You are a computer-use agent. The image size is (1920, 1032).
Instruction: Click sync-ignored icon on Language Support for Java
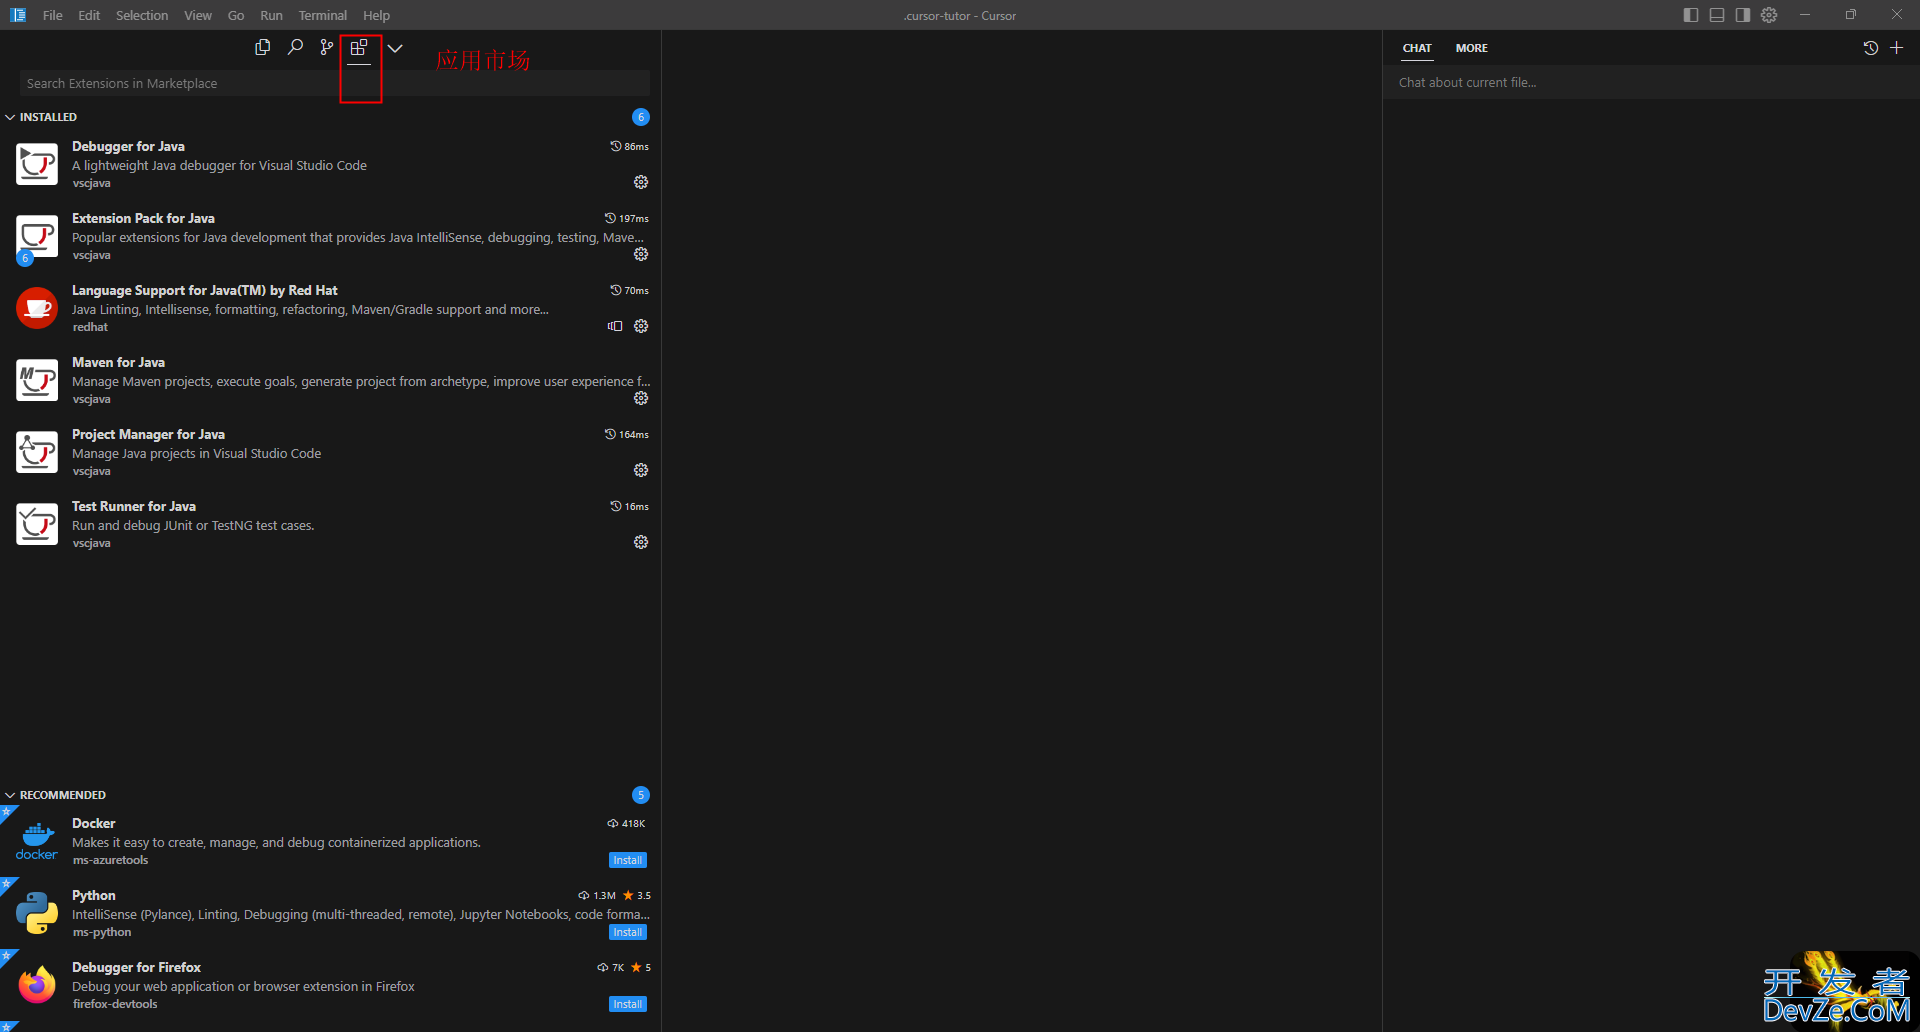click(615, 326)
